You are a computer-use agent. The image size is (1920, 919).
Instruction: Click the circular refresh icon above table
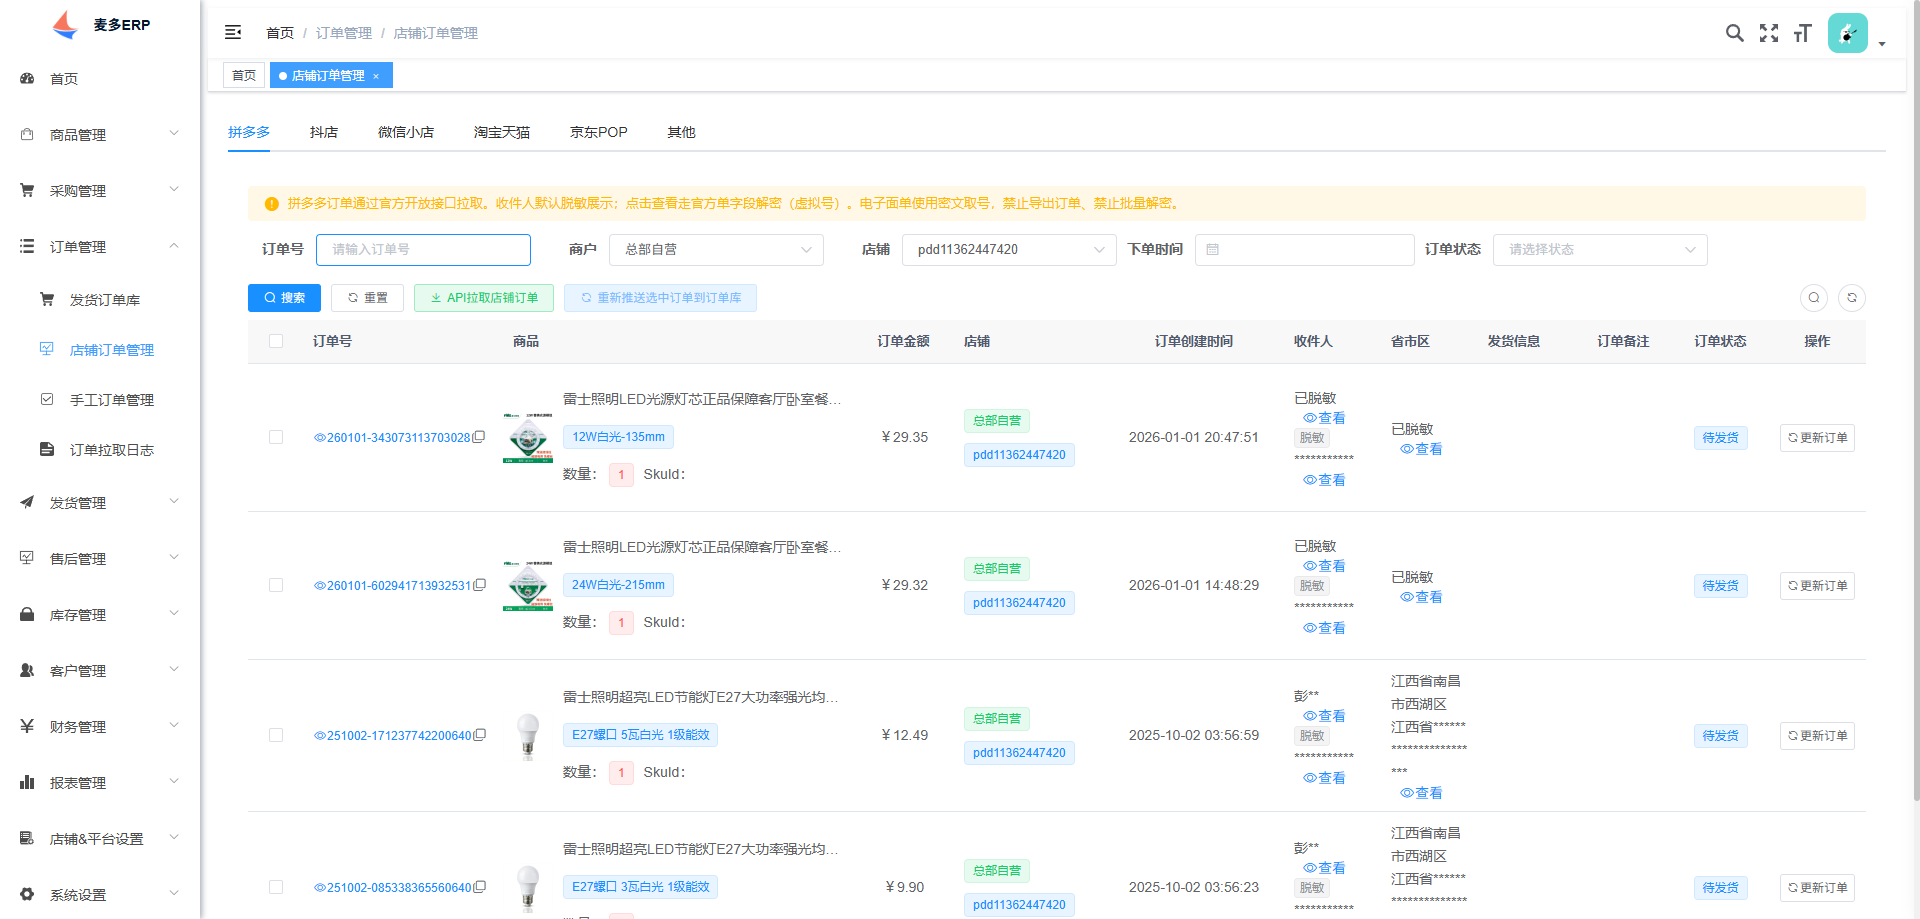(x=1852, y=298)
